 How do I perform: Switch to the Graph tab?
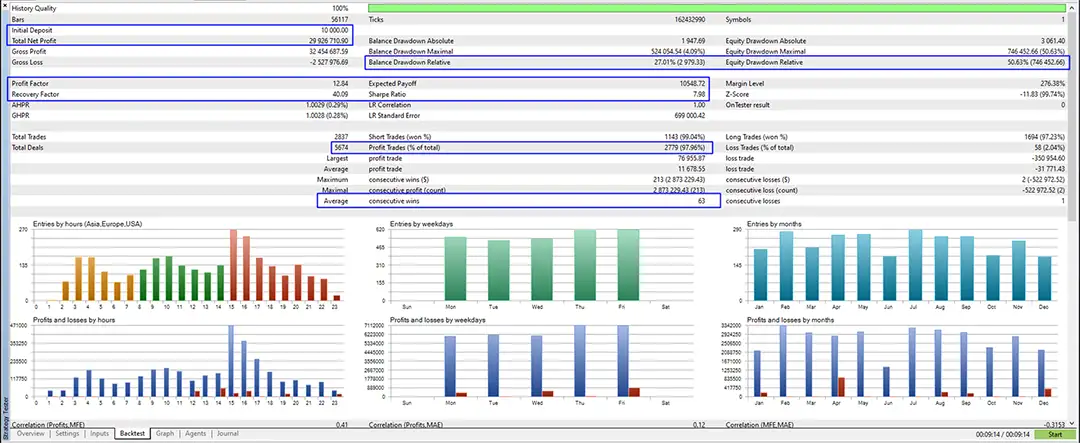pos(165,434)
